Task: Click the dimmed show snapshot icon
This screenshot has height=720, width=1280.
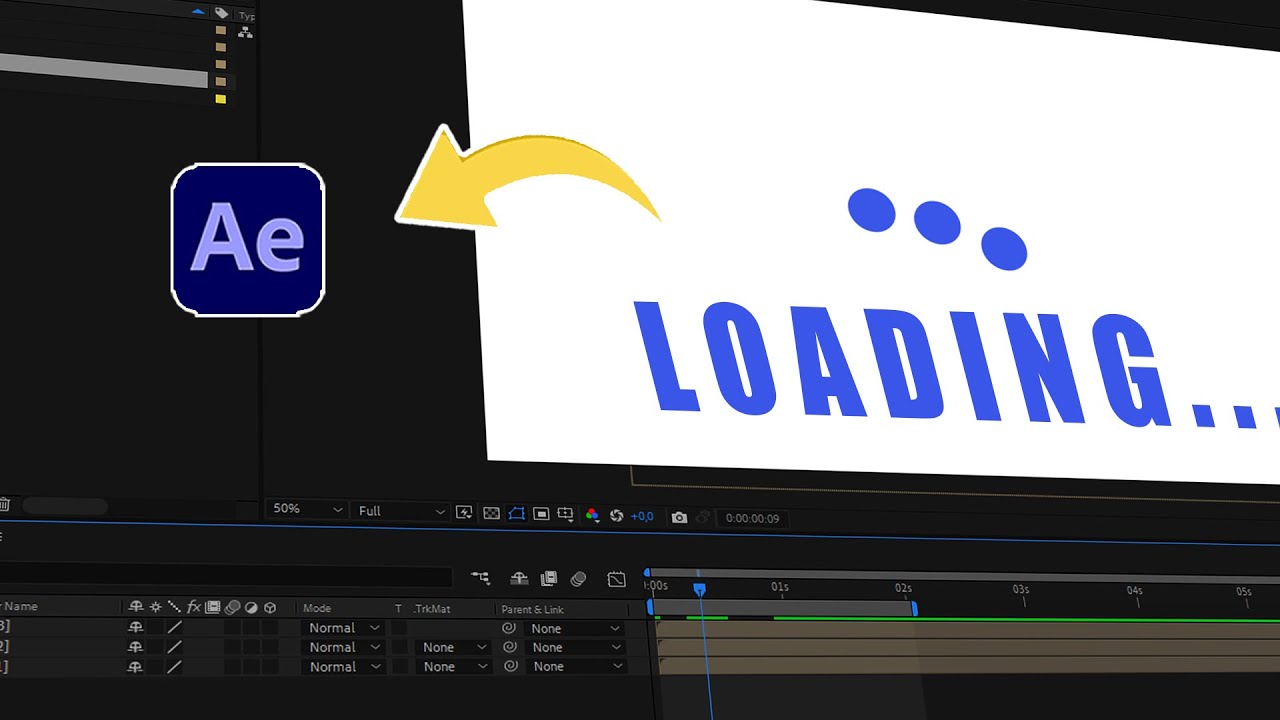Action: click(703, 517)
